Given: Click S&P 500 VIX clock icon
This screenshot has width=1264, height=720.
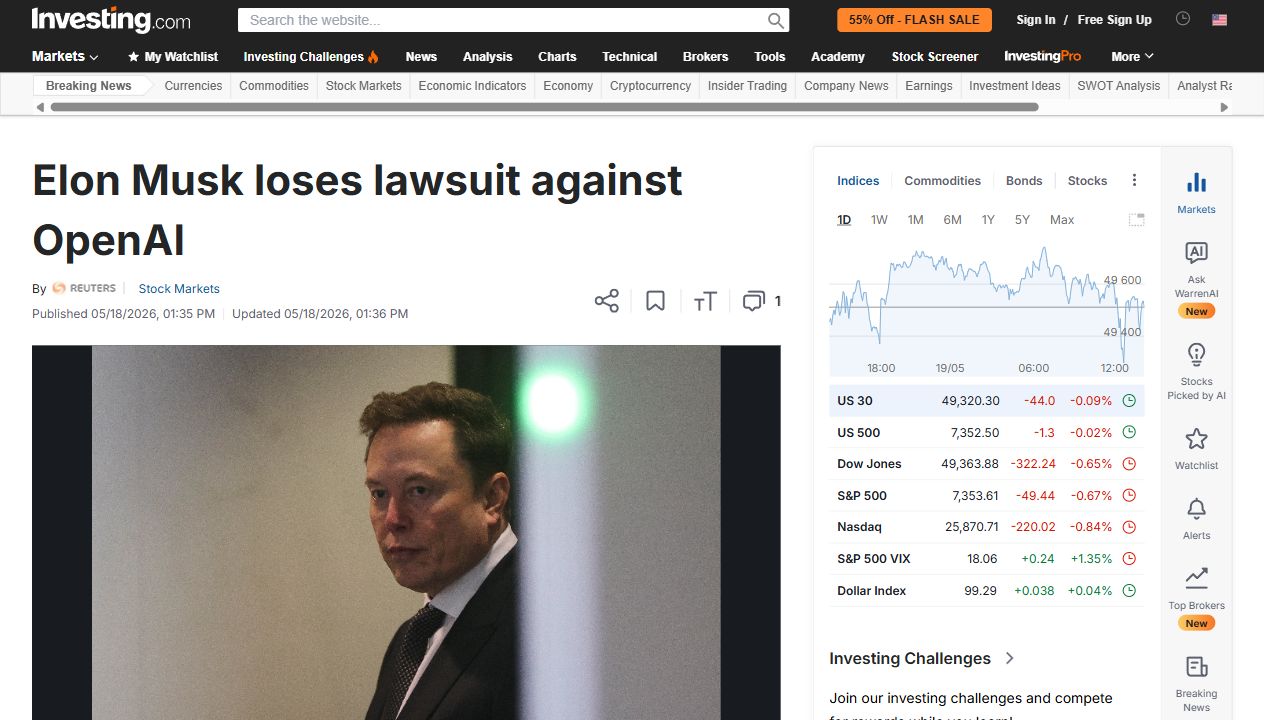Looking at the screenshot, I should coord(1129,559).
